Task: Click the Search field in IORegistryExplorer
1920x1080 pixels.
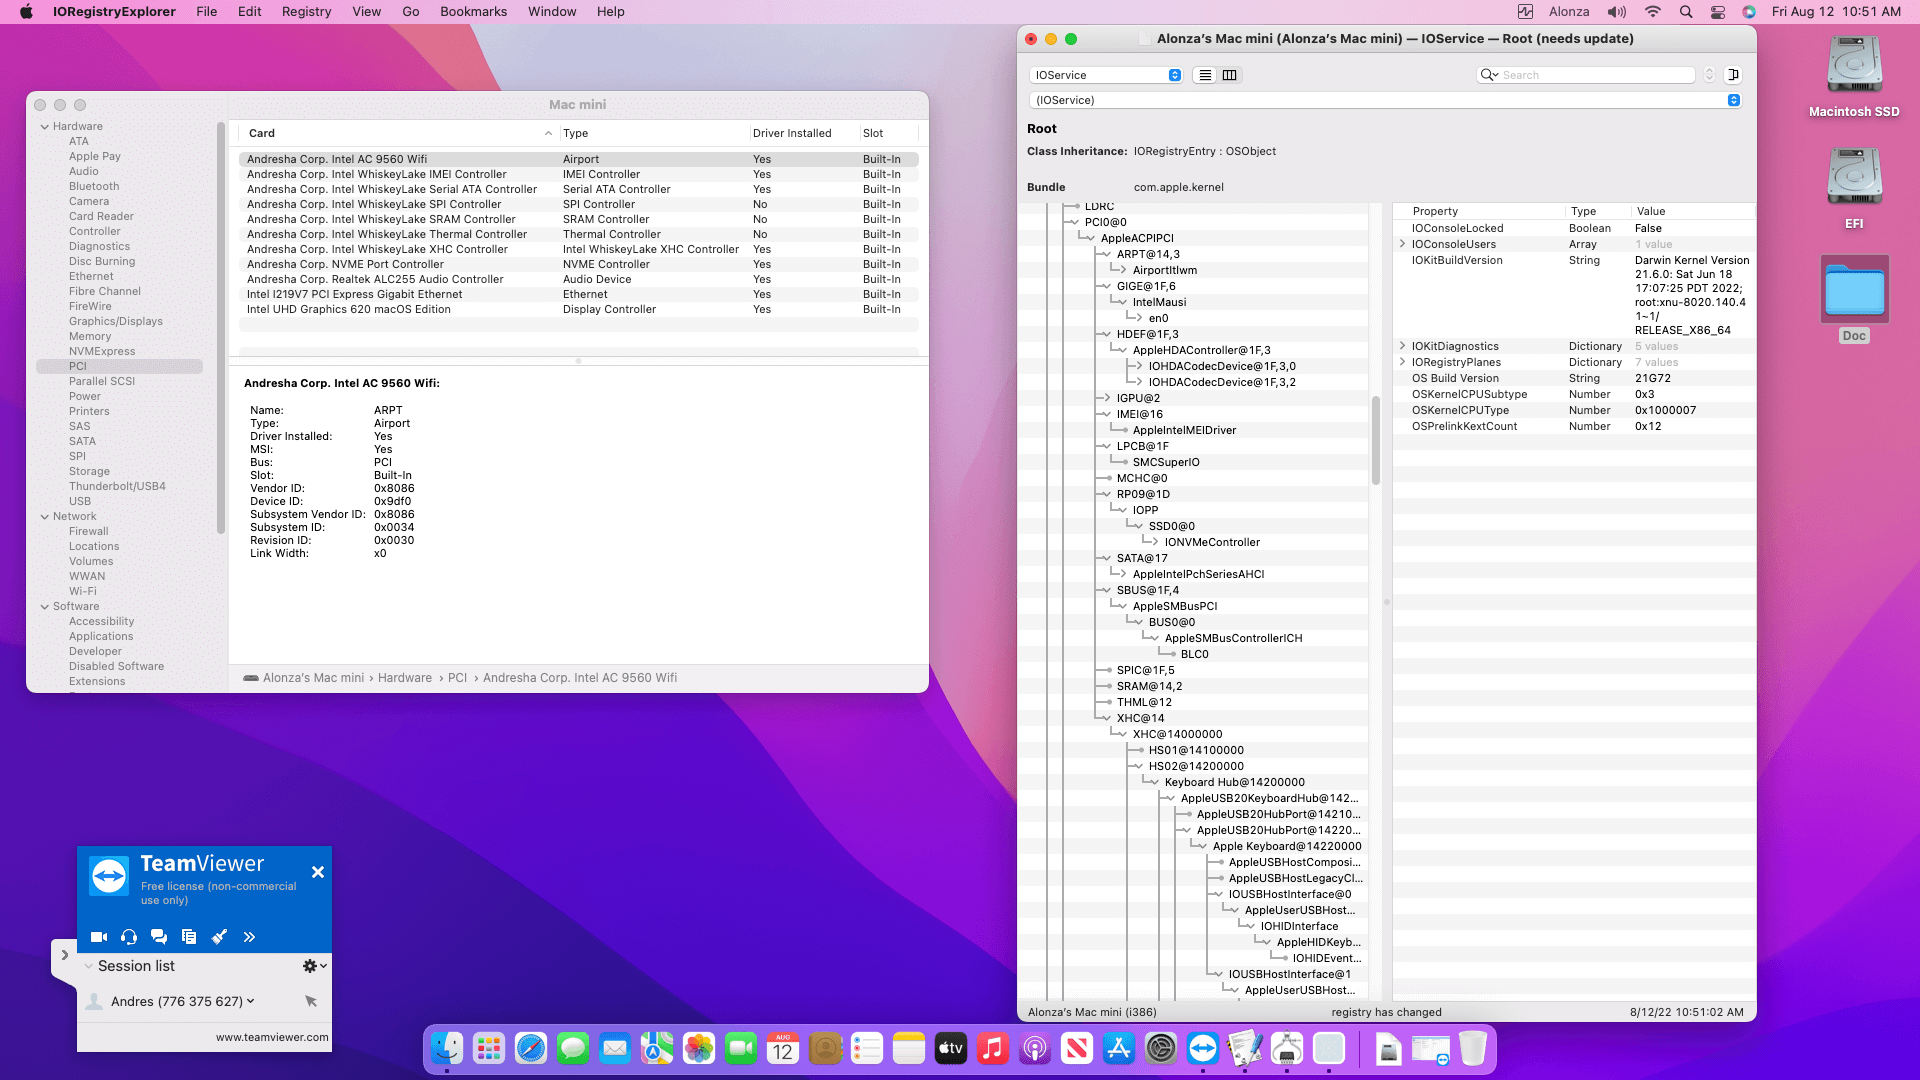Action: tap(1595, 75)
